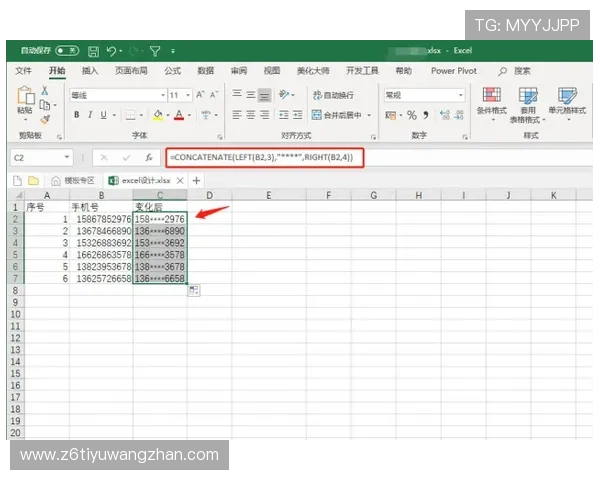Image resolution: width=600 pixels, height=480 pixels.
Task: Switch to the 审阅 ribbon tab
Action: 239,71
